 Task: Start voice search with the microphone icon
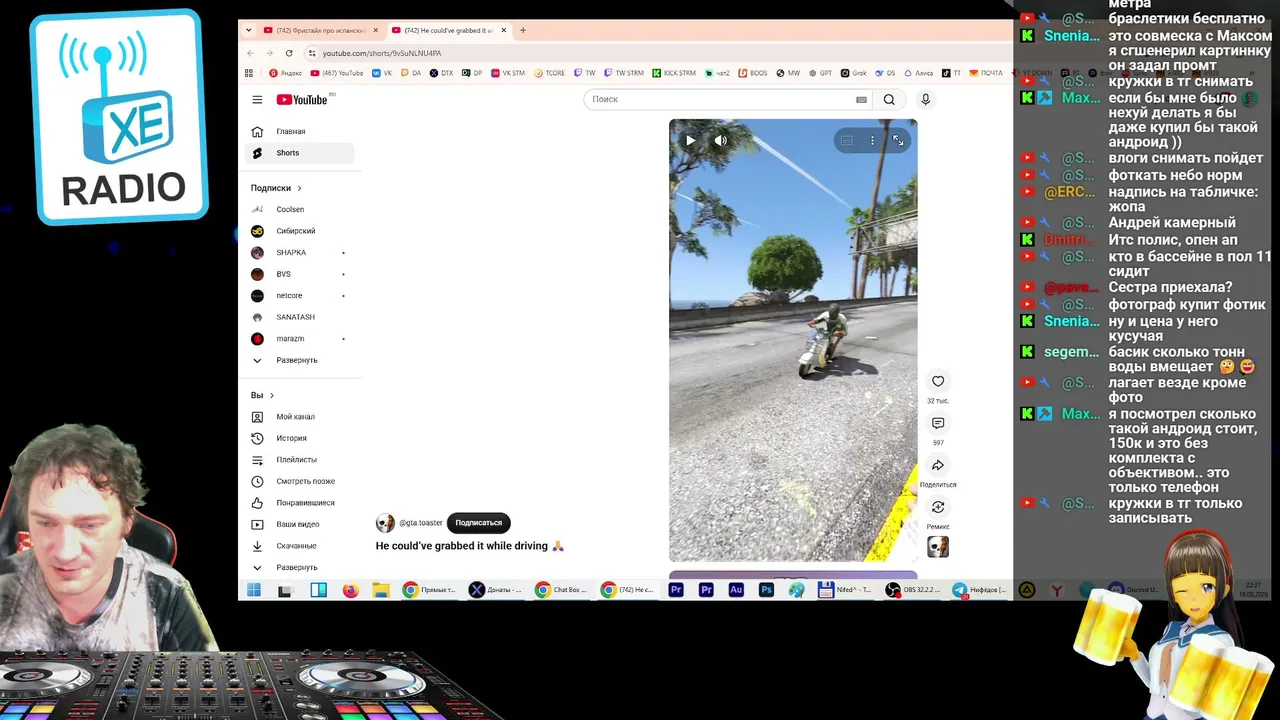click(x=925, y=99)
